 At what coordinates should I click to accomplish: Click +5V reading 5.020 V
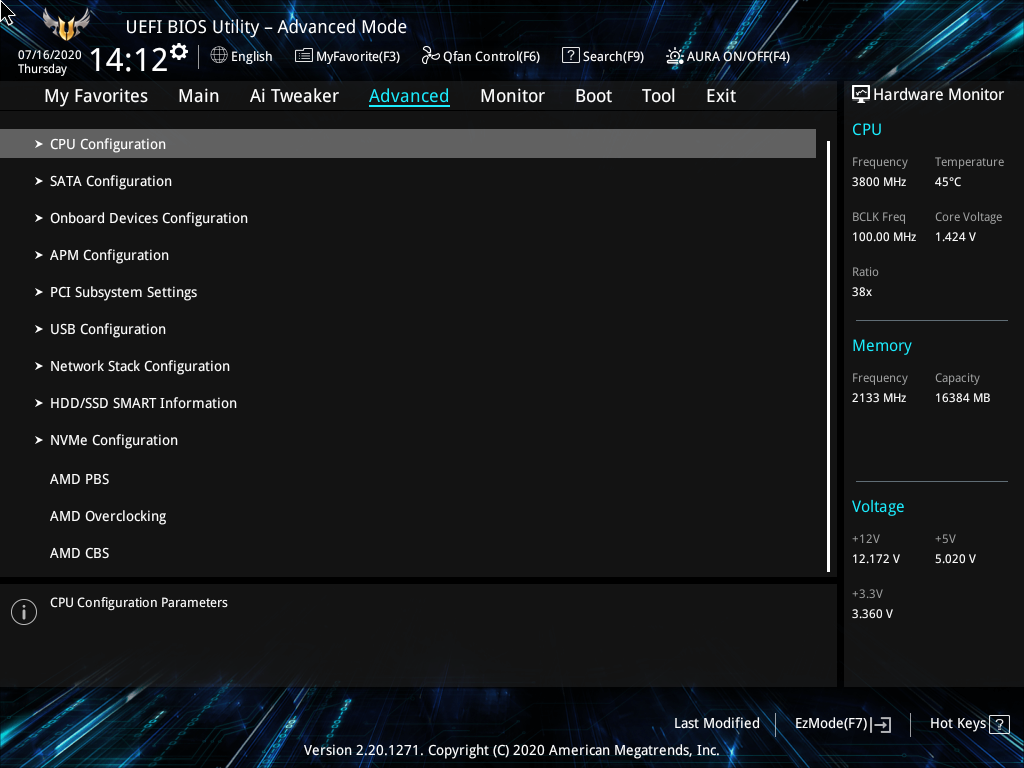click(955, 559)
